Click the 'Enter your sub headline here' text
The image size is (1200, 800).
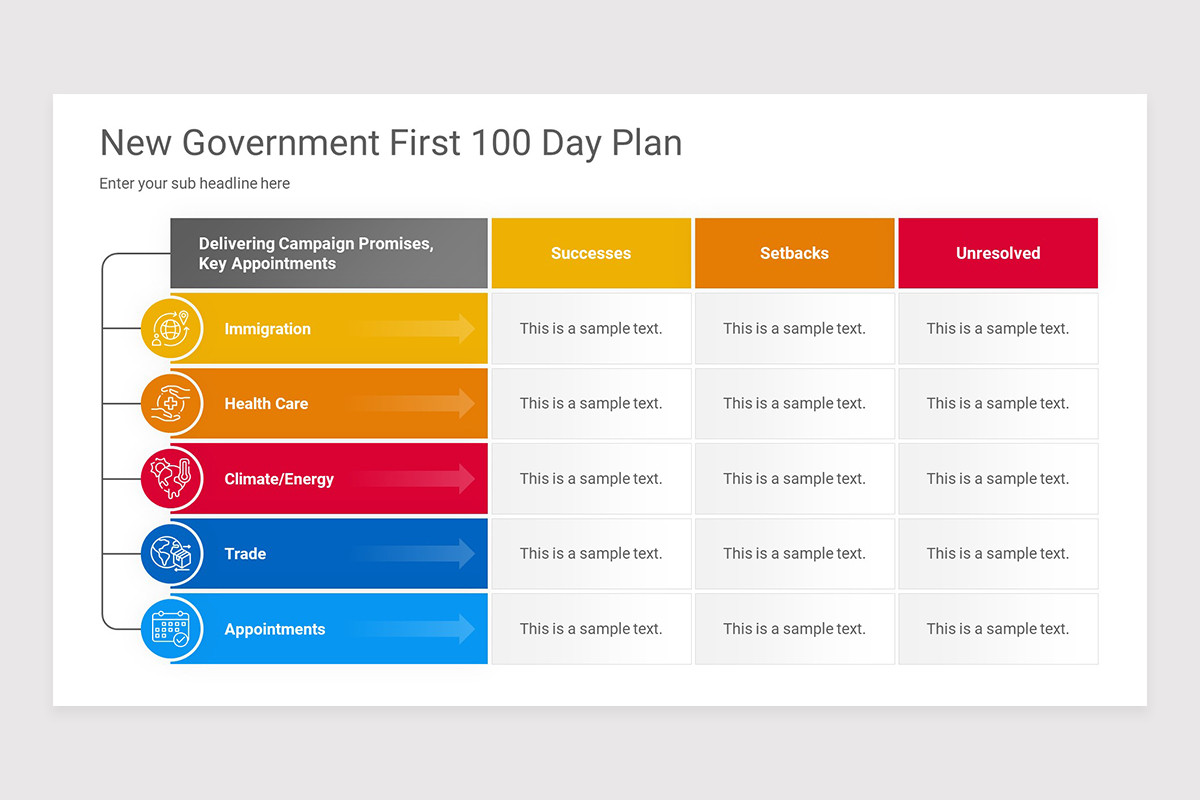coord(195,184)
